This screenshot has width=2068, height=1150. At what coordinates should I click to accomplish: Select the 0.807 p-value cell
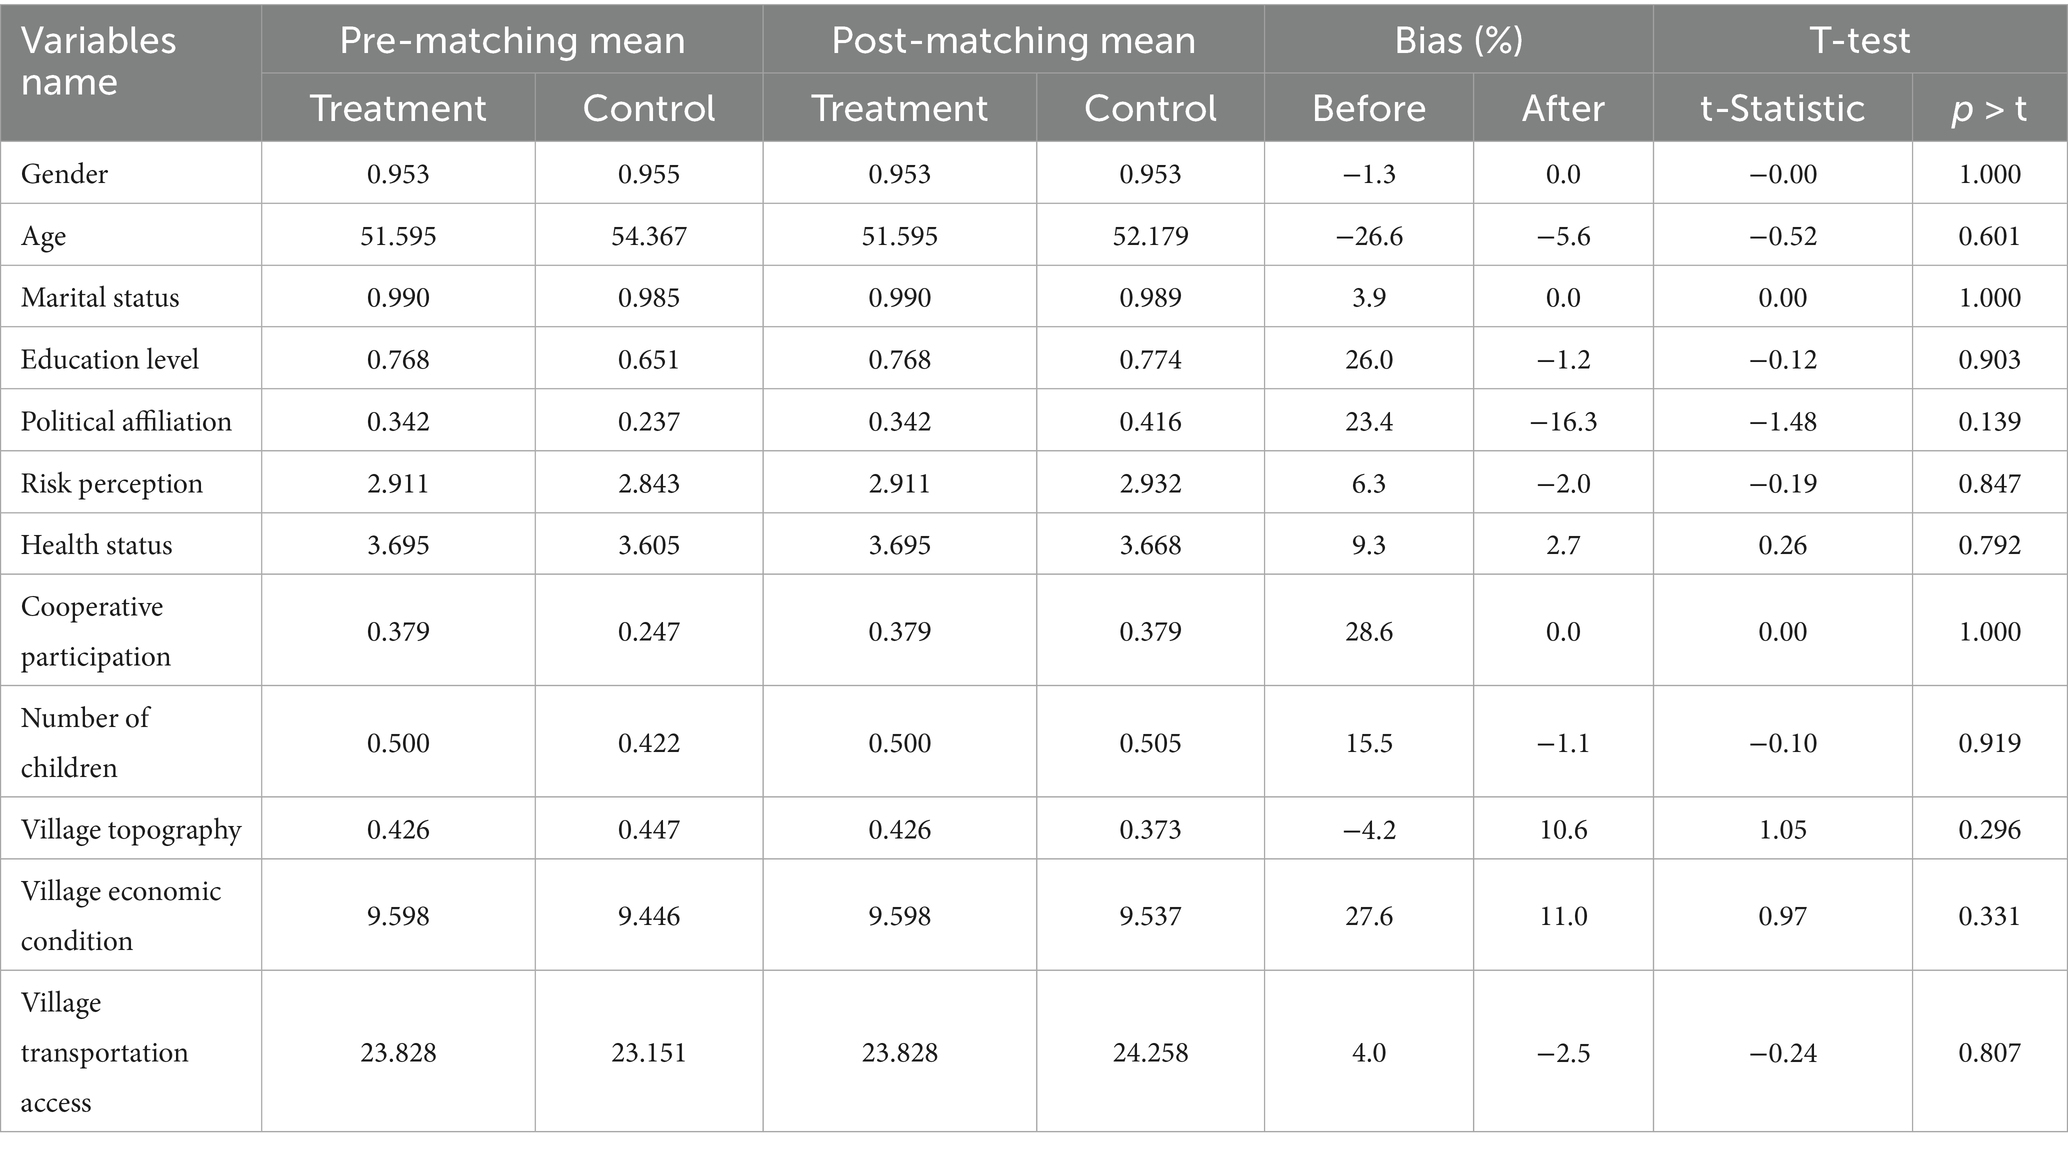click(x=1989, y=1052)
